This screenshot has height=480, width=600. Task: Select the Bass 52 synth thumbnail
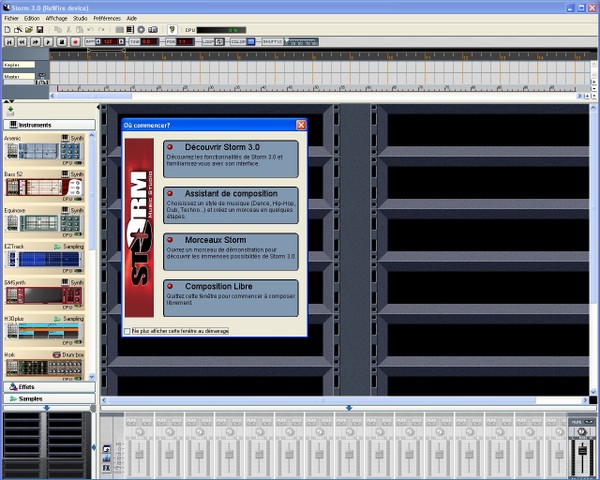(x=44, y=187)
